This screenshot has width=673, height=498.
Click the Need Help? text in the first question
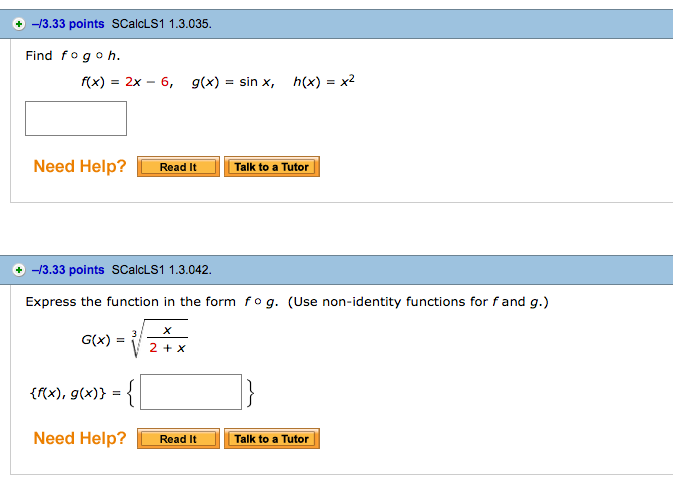(x=80, y=167)
